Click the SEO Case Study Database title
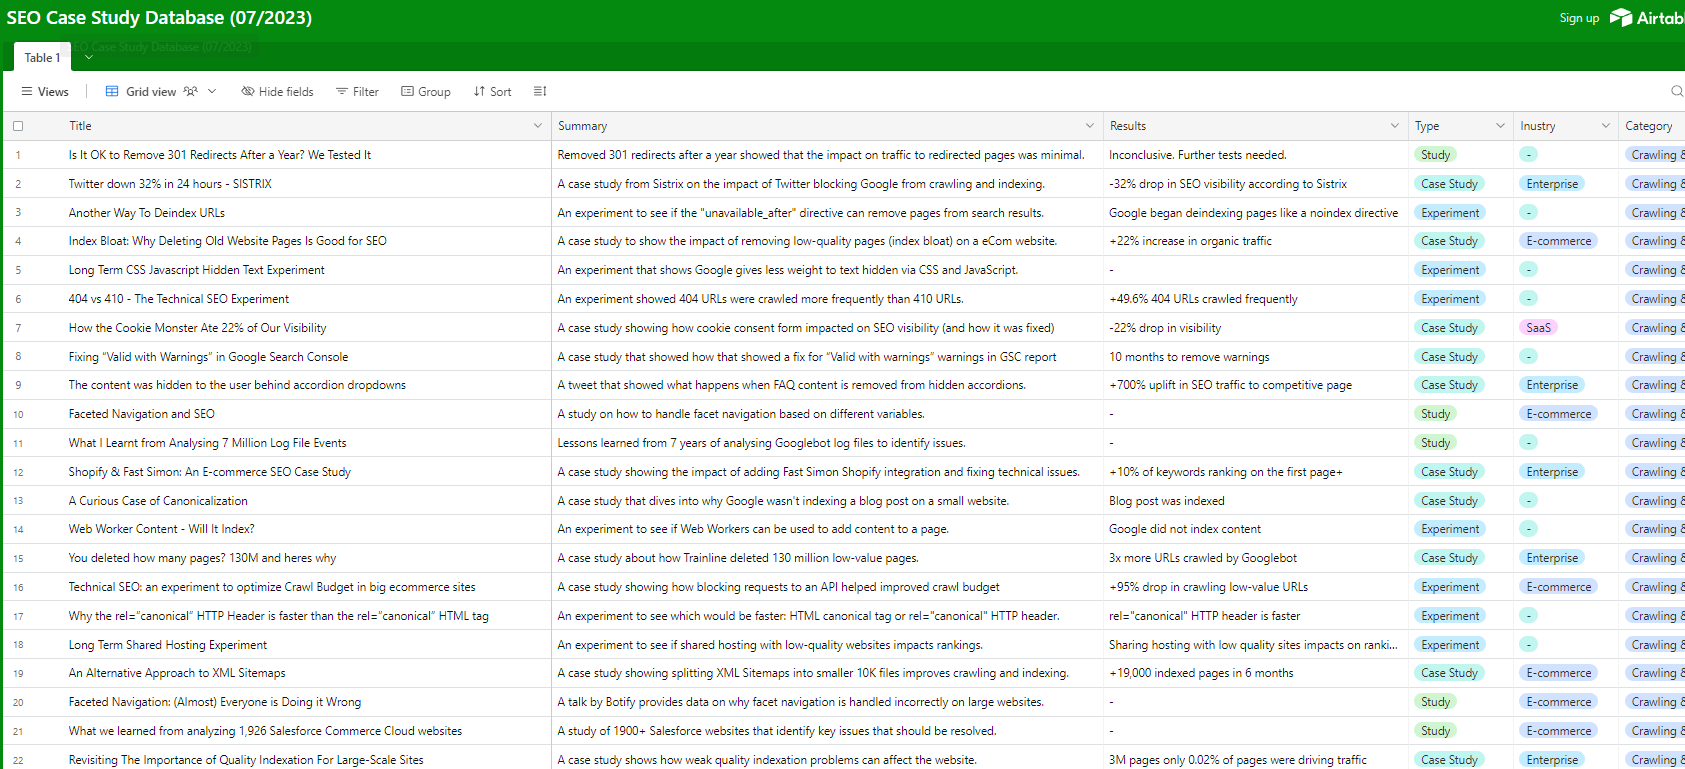 click(x=159, y=18)
